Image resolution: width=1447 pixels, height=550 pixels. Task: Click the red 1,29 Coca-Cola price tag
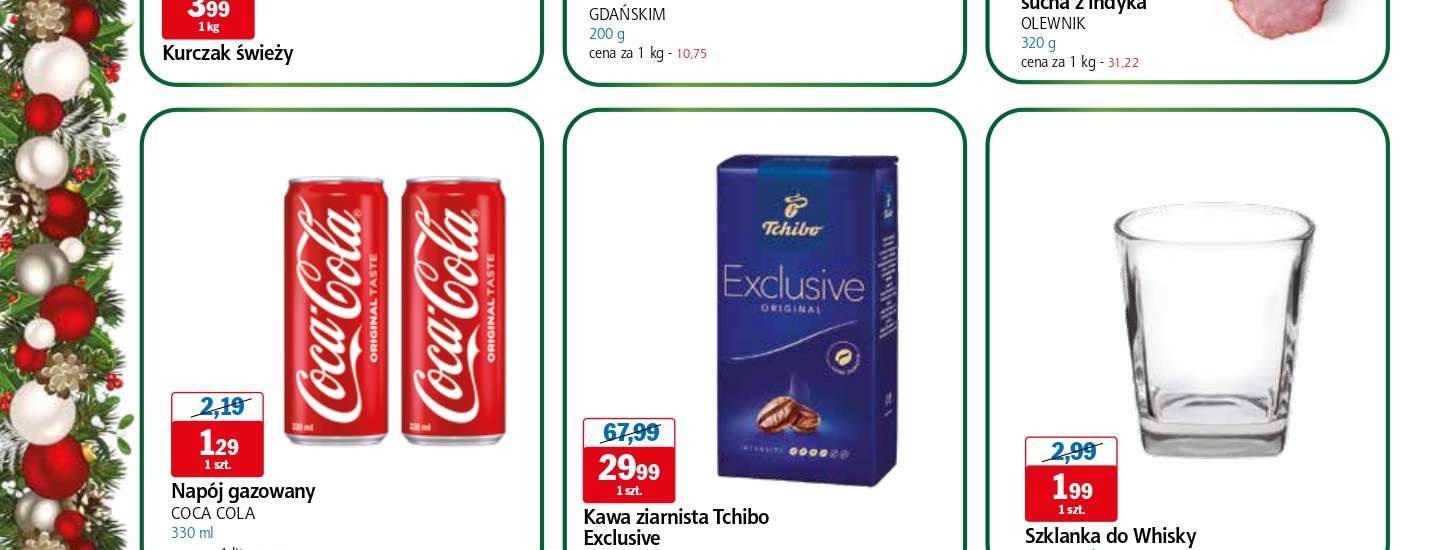click(217, 449)
